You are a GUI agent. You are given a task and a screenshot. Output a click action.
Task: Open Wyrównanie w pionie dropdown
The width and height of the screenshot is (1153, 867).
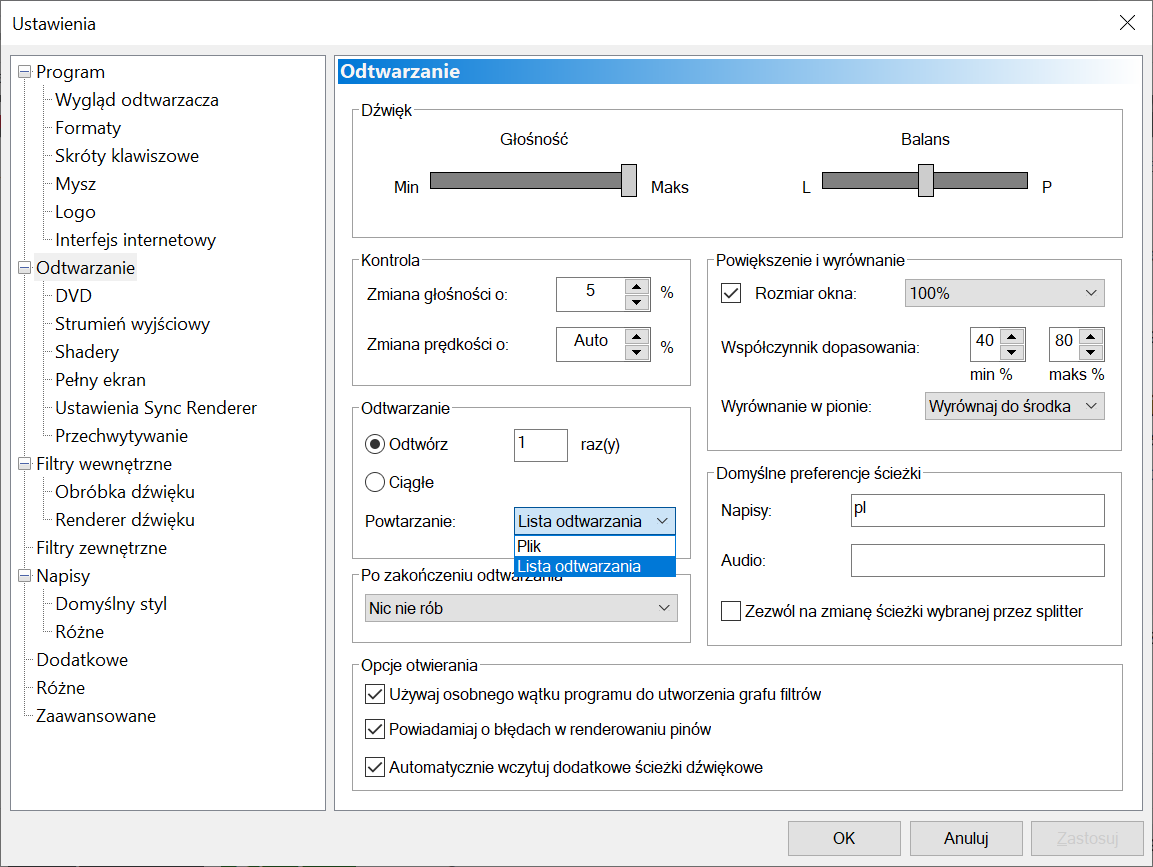(x=1015, y=406)
